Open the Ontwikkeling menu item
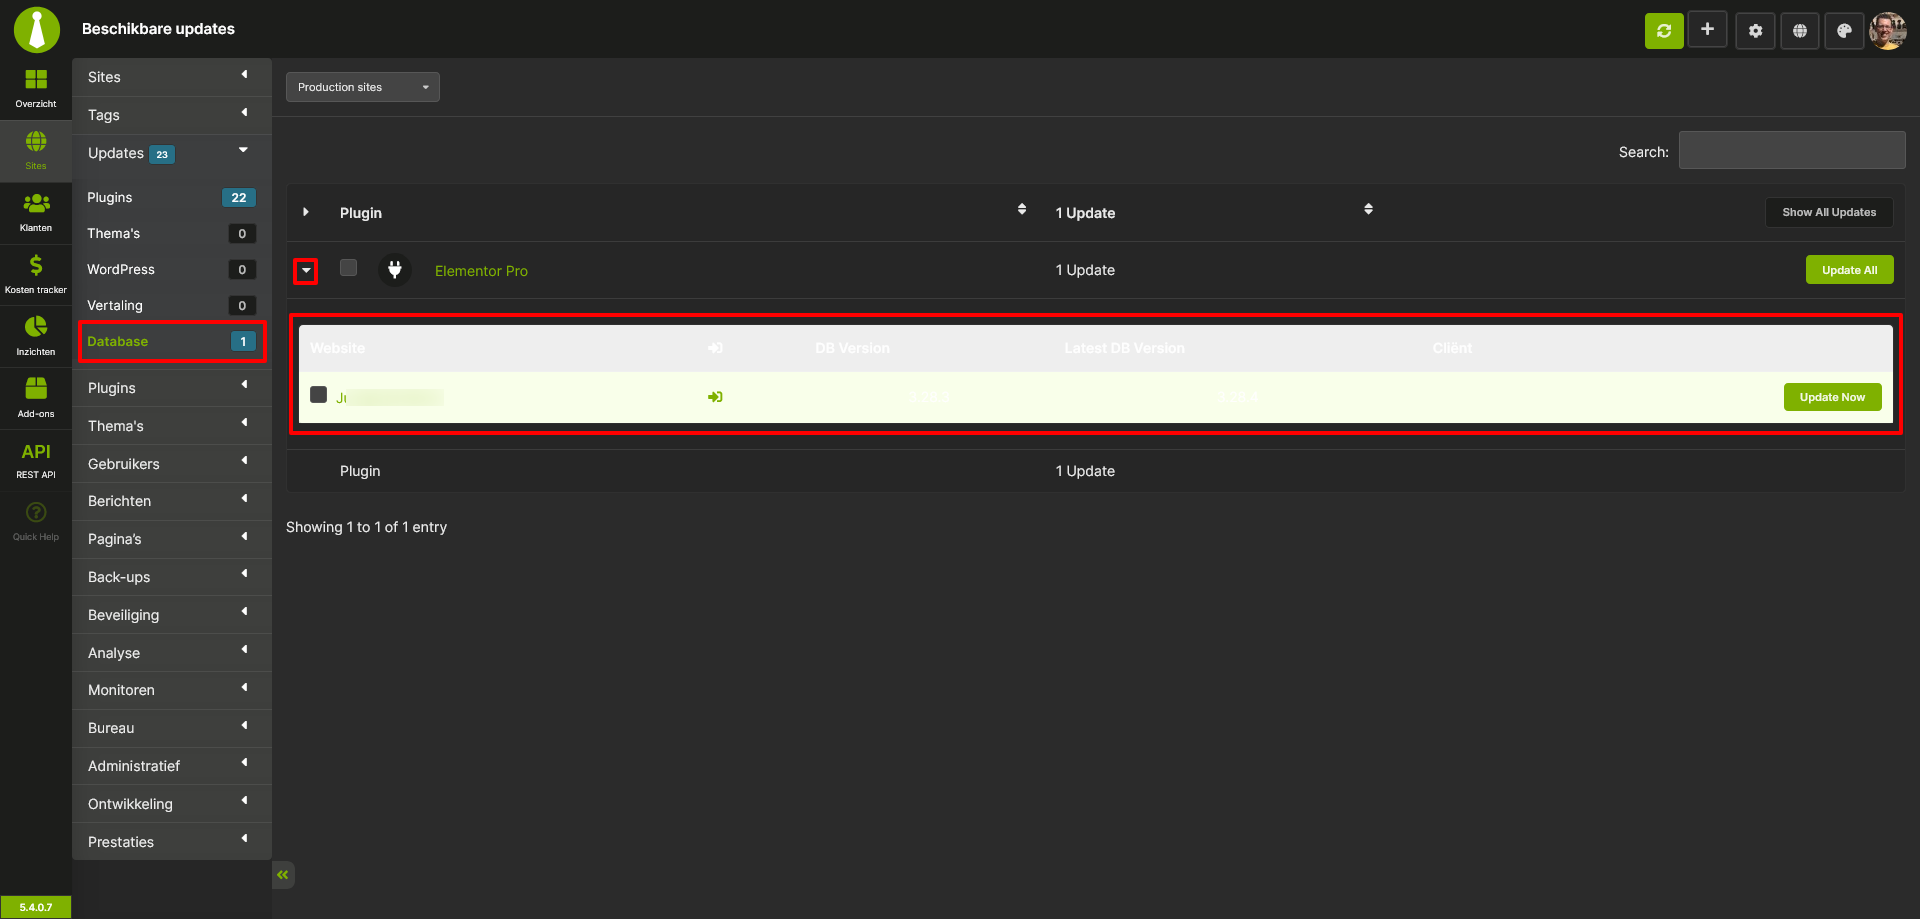1920x919 pixels. tap(172, 804)
